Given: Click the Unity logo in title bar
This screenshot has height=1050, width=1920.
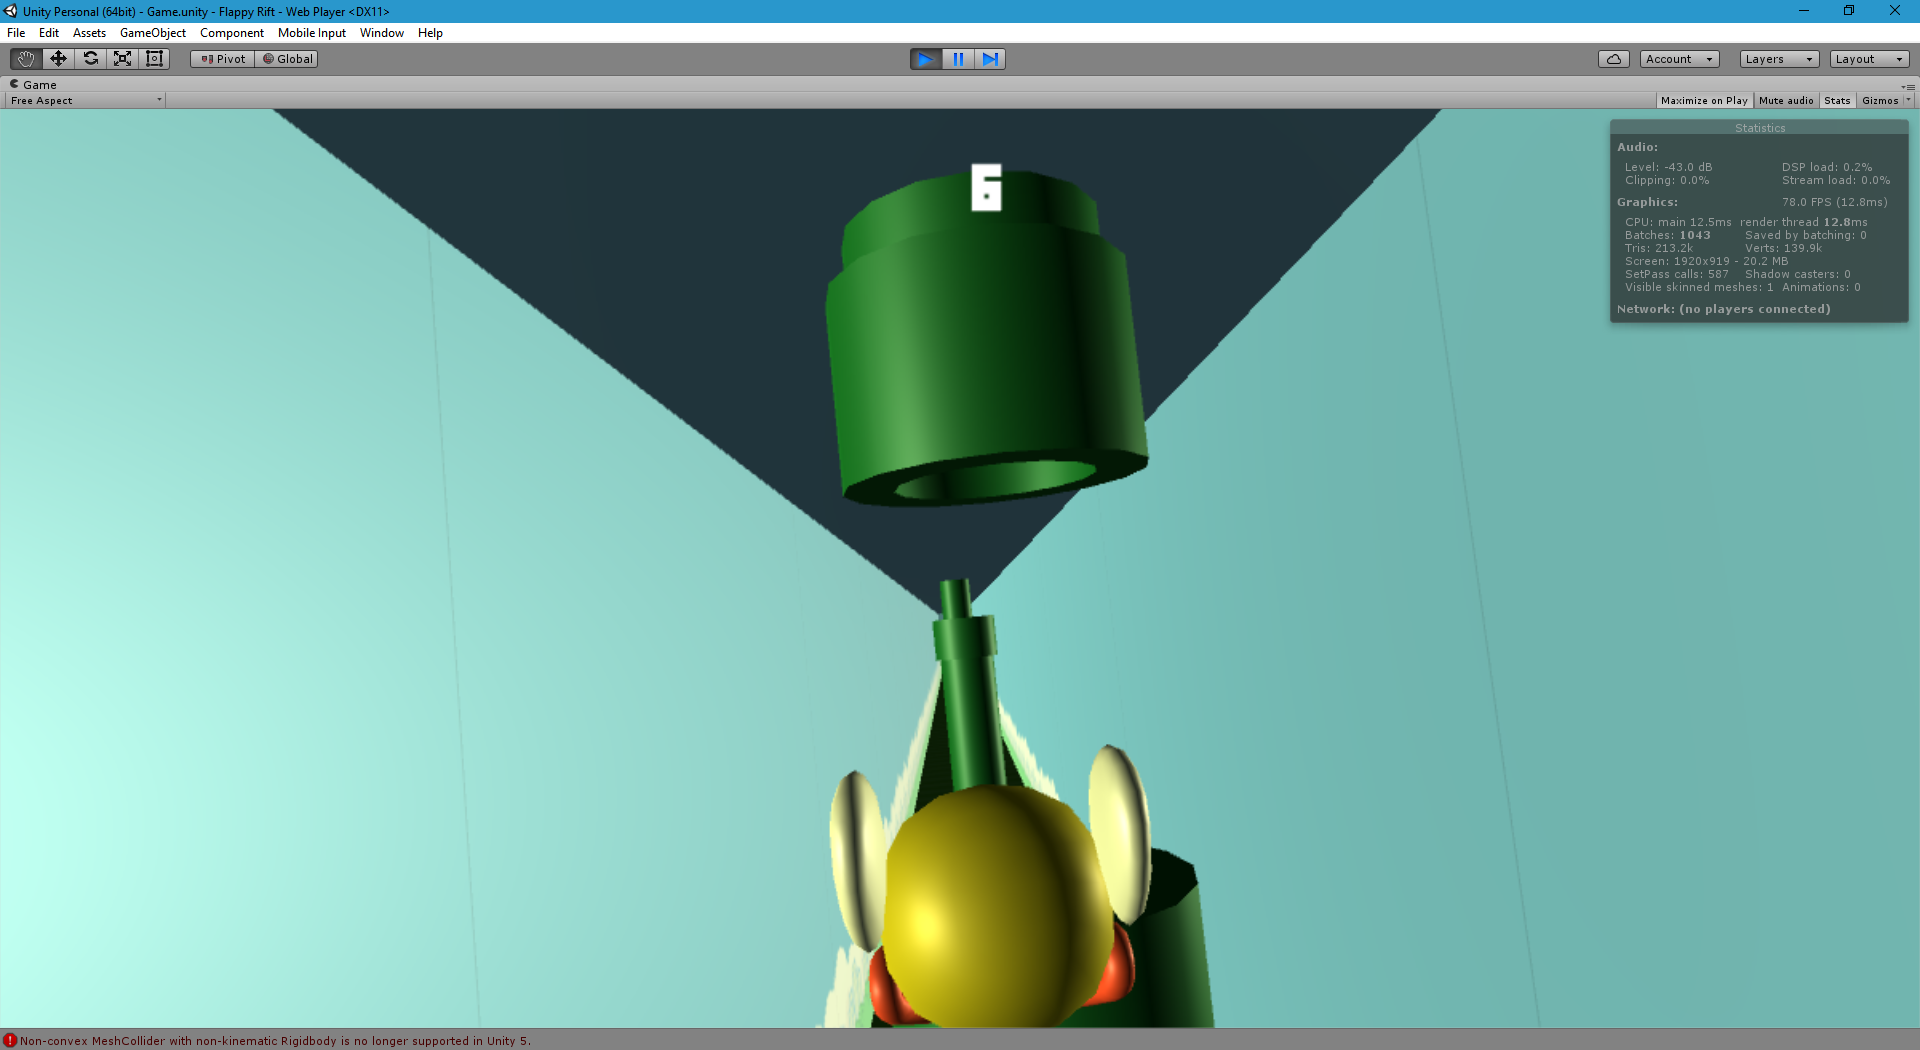Looking at the screenshot, I should pos(11,11).
